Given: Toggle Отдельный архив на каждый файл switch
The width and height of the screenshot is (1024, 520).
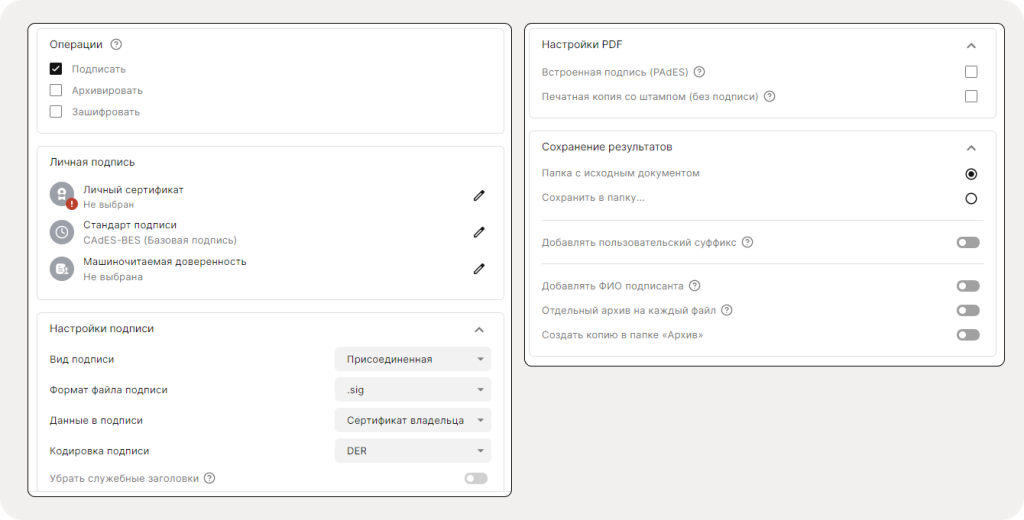Looking at the screenshot, I should 968,310.
